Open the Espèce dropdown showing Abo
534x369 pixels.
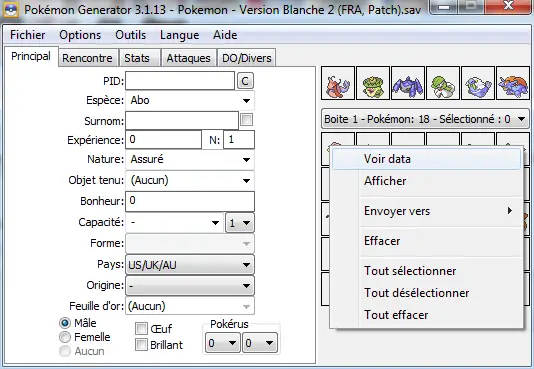tap(190, 101)
